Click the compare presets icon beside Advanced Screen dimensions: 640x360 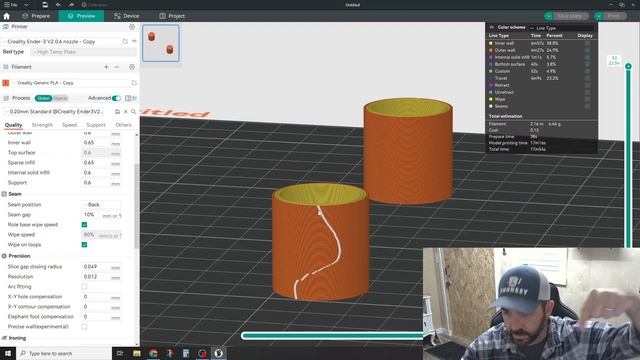click(128, 98)
